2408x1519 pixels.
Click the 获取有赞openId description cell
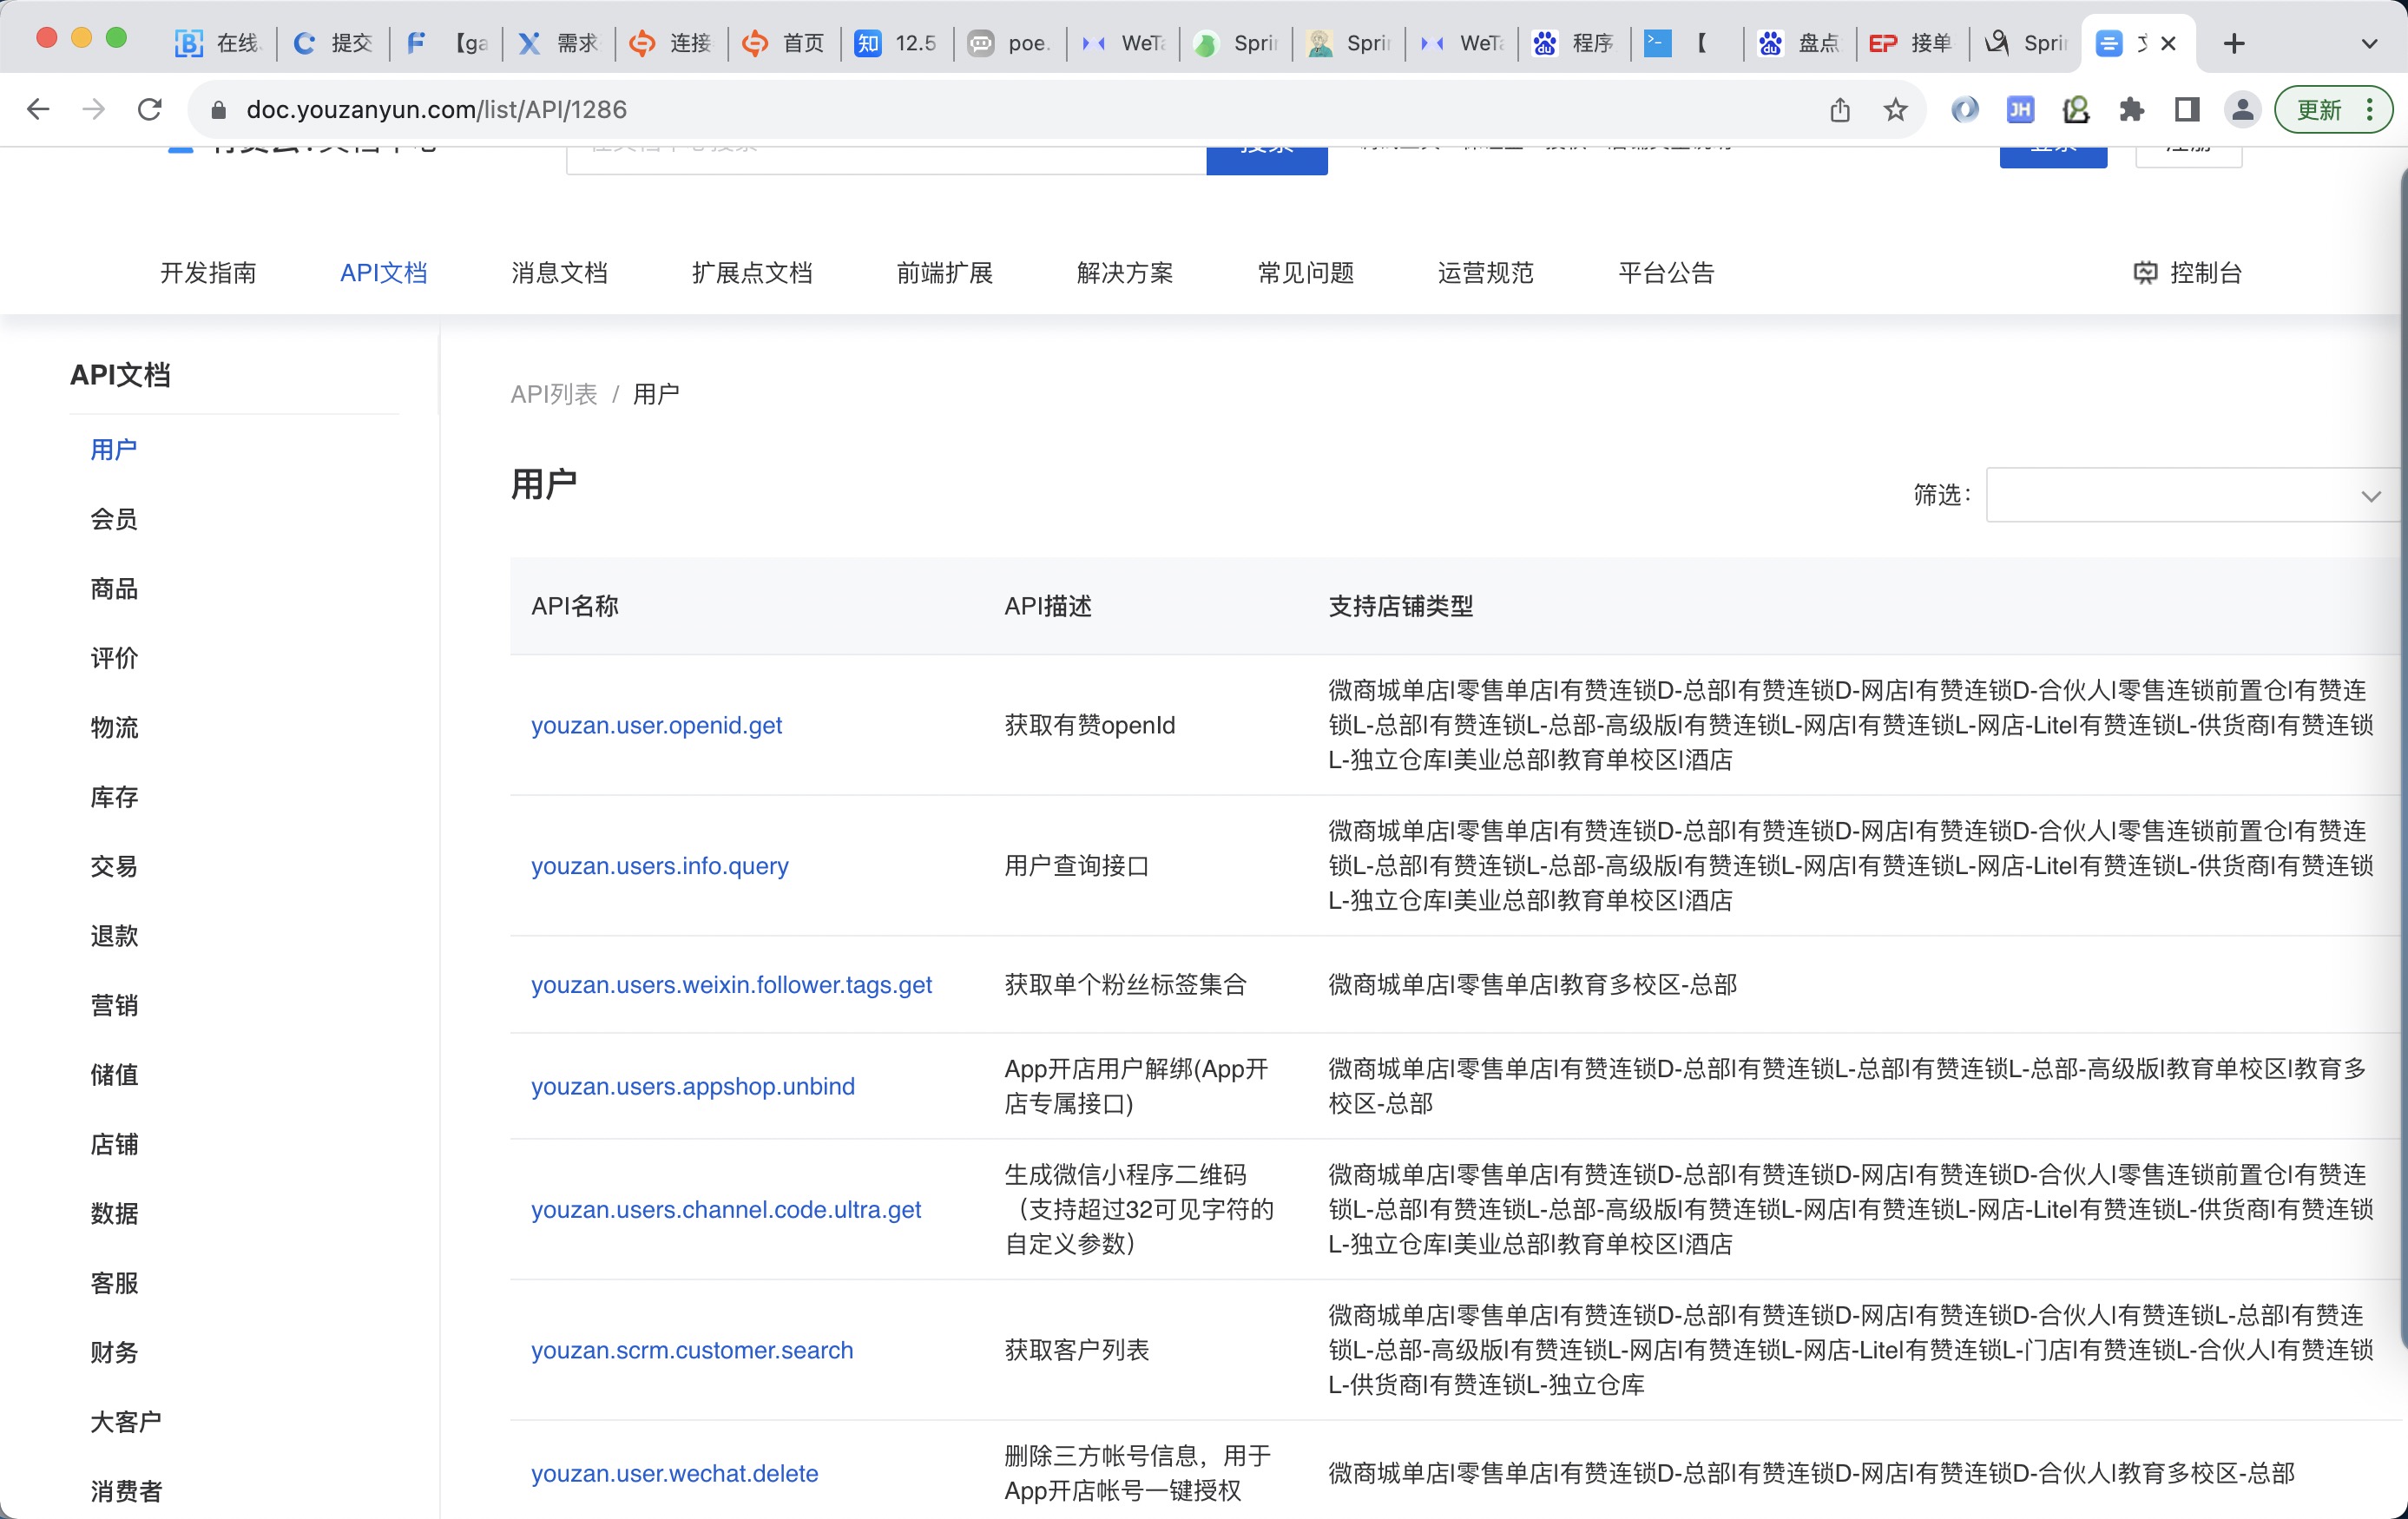pos(1090,725)
